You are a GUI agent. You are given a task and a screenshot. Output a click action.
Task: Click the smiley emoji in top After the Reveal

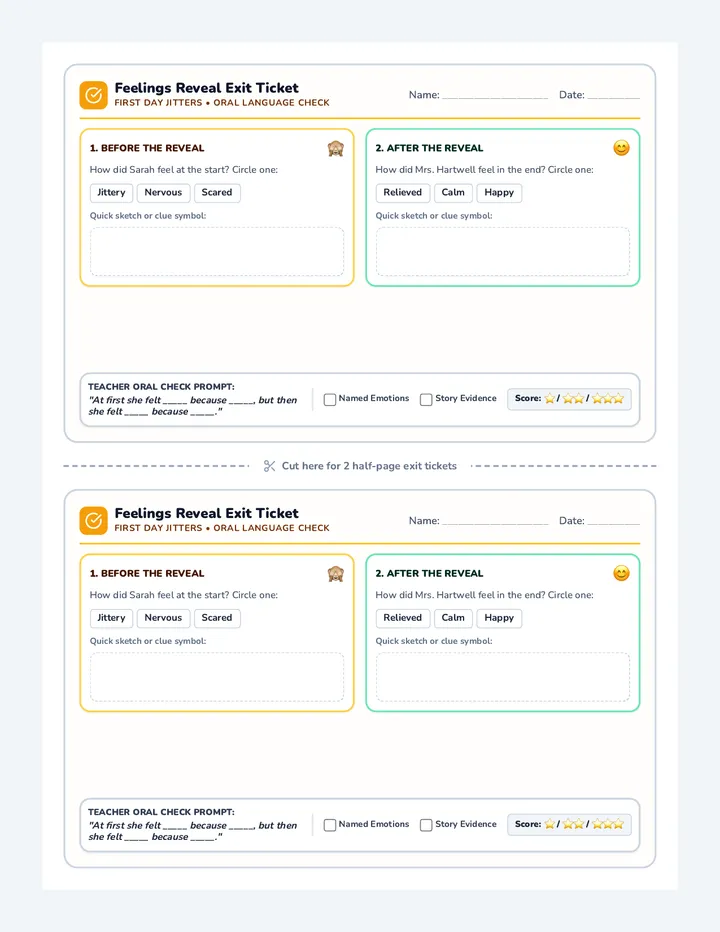click(x=621, y=148)
